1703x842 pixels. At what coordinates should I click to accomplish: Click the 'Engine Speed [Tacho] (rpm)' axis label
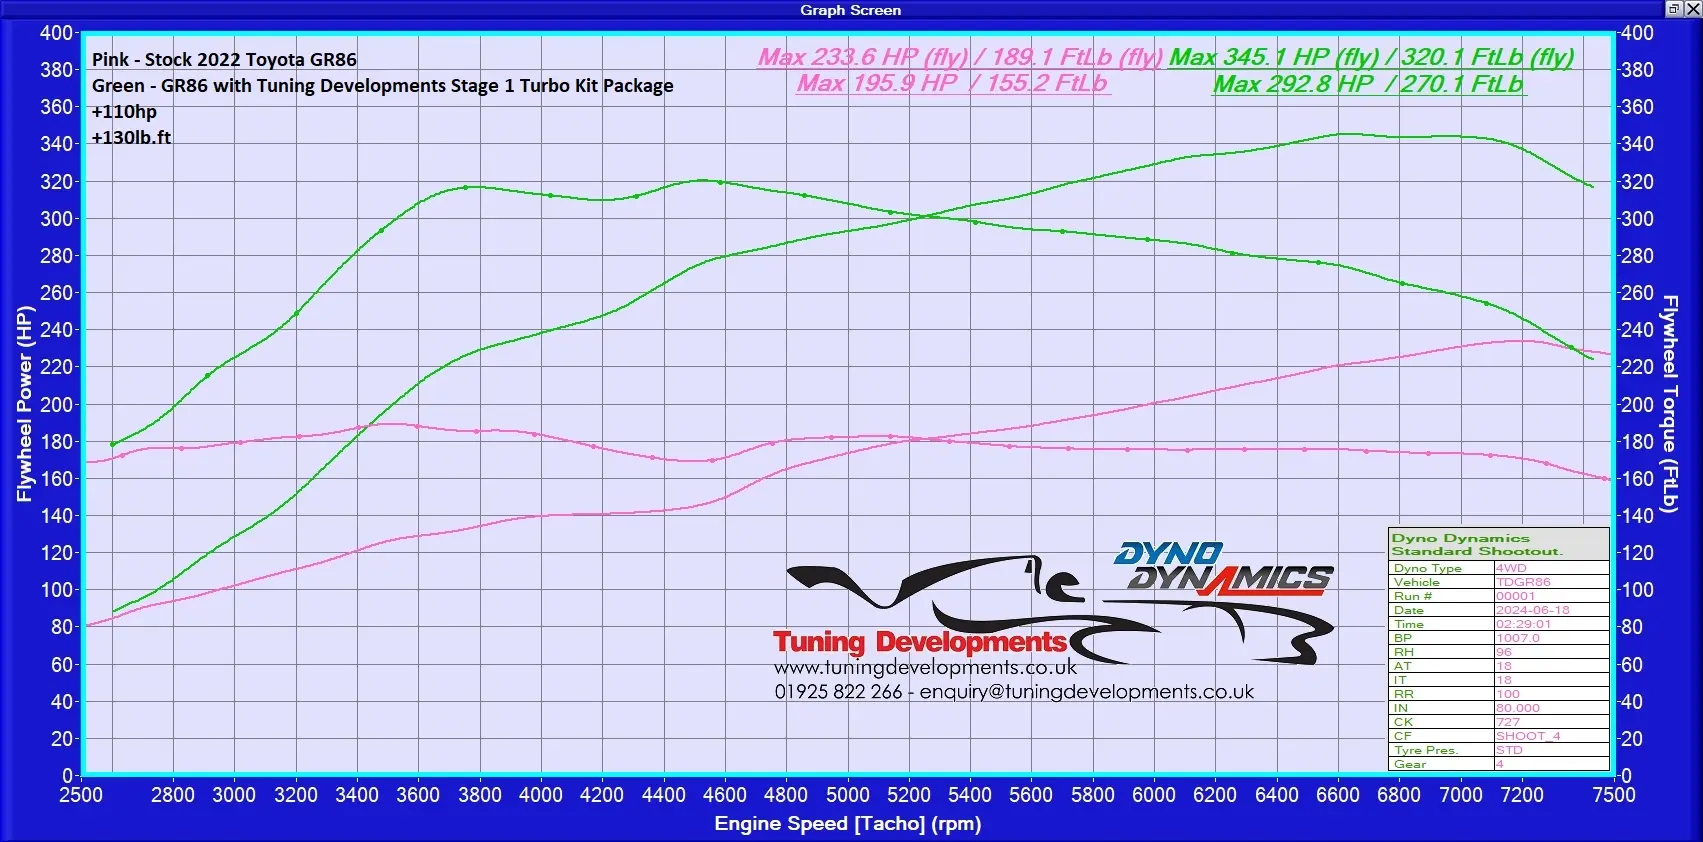848,824
